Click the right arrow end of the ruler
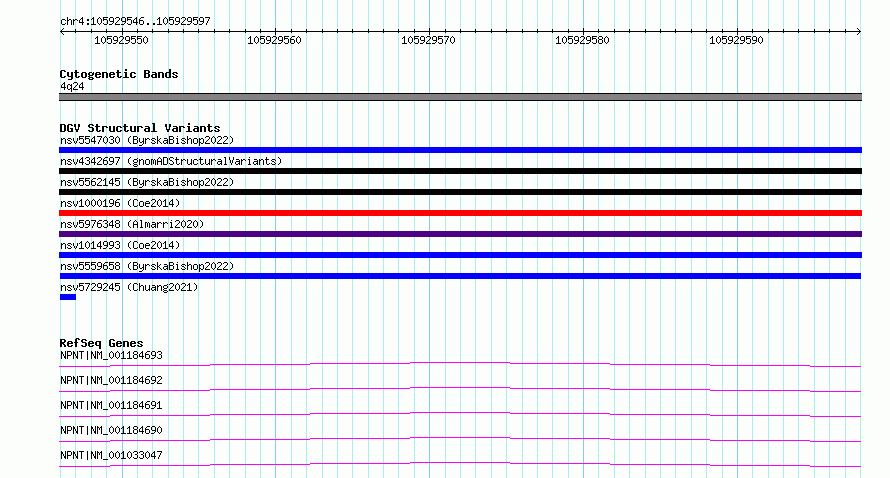This screenshot has height=478, width=890. click(x=859, y=31)
